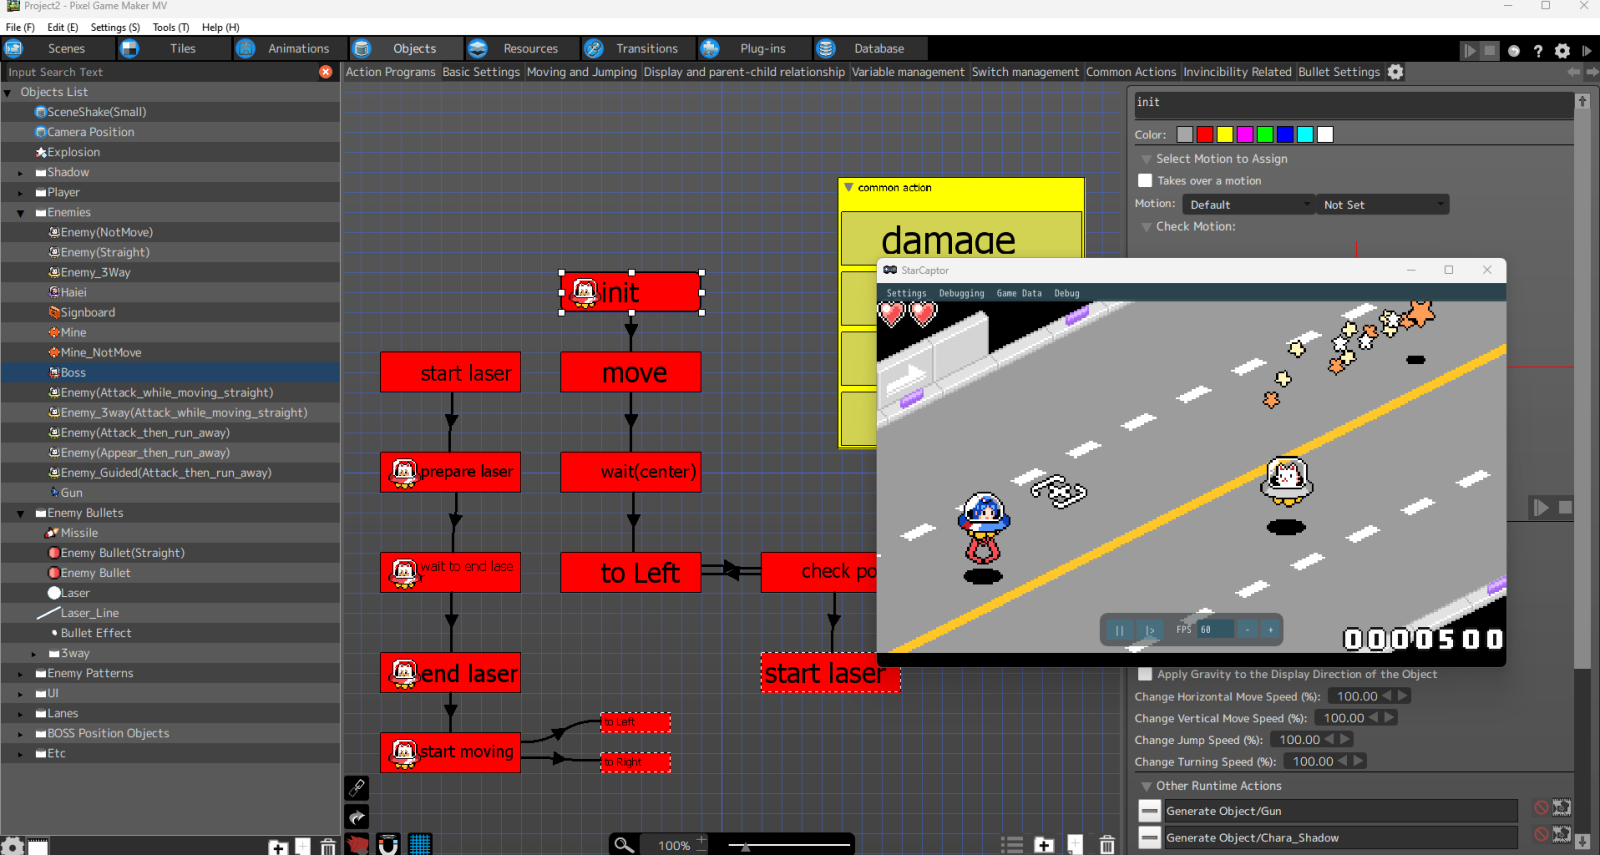
Task: Open the gear settings icon in top toolbar
Action: [1562, 50]
